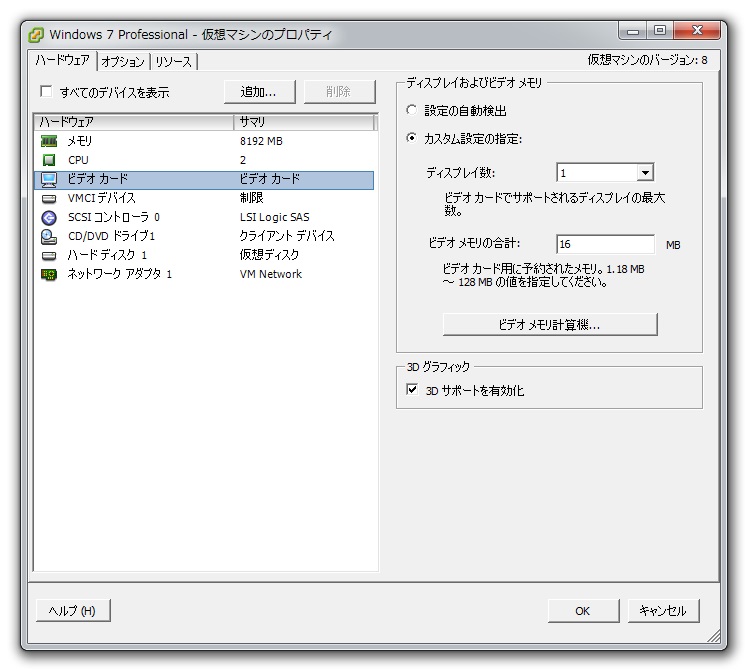Select ネットワーク アダプタ 1 row label
Image resolution: width=748 pixels, height=671 pixels.
[119, 274]
